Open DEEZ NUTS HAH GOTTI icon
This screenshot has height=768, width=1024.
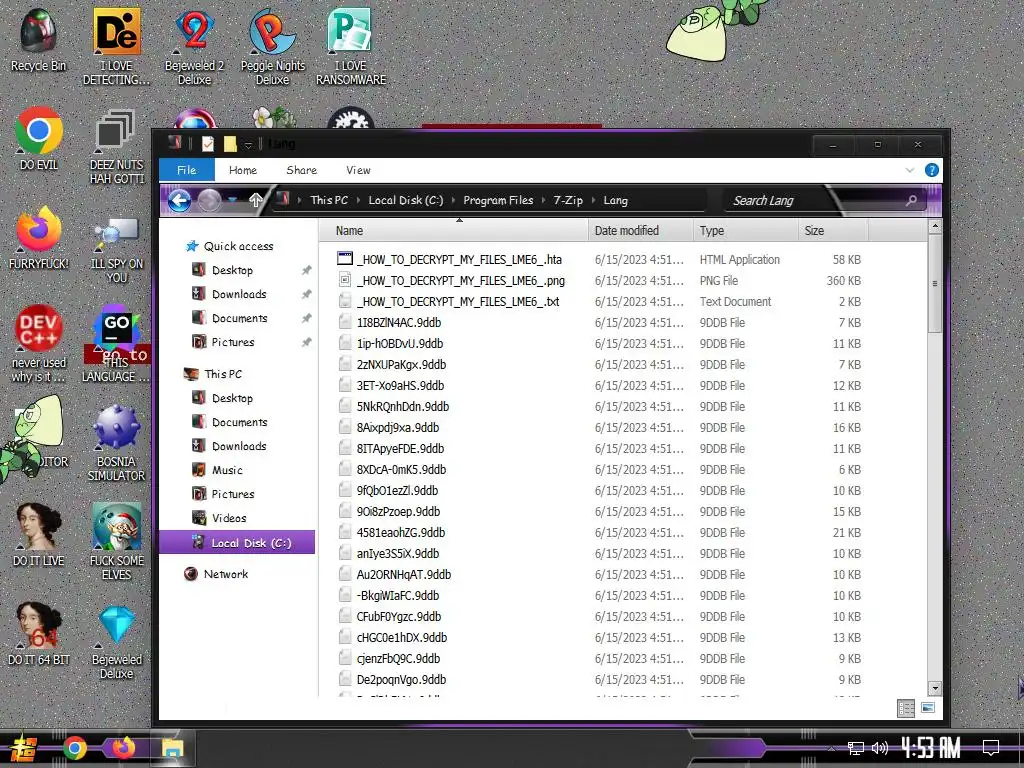click(x=116, y=146)
